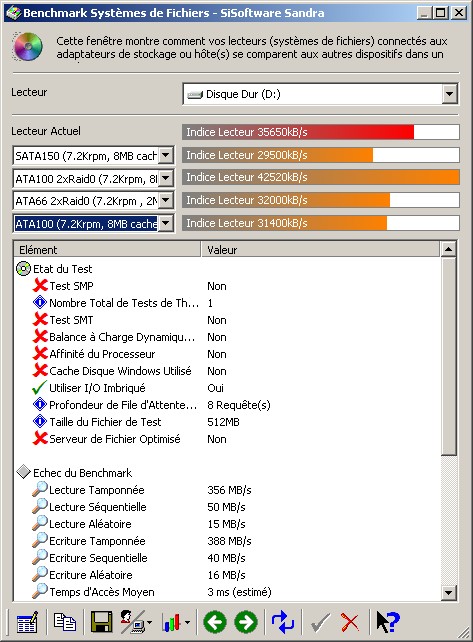Viewport: 473px width, 642px height.
Task: Click the Valeur column header
Action: (320, 250)
